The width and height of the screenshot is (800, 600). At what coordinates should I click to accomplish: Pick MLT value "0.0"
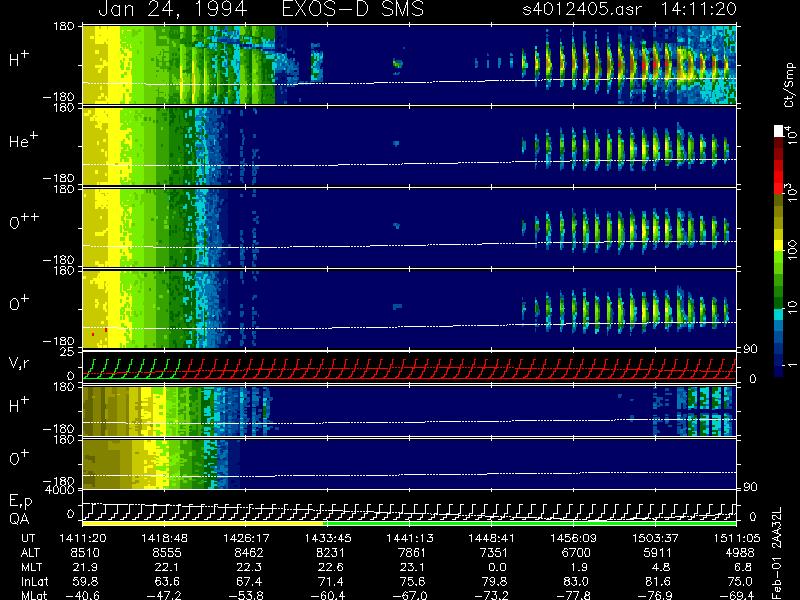coord(497,567)
